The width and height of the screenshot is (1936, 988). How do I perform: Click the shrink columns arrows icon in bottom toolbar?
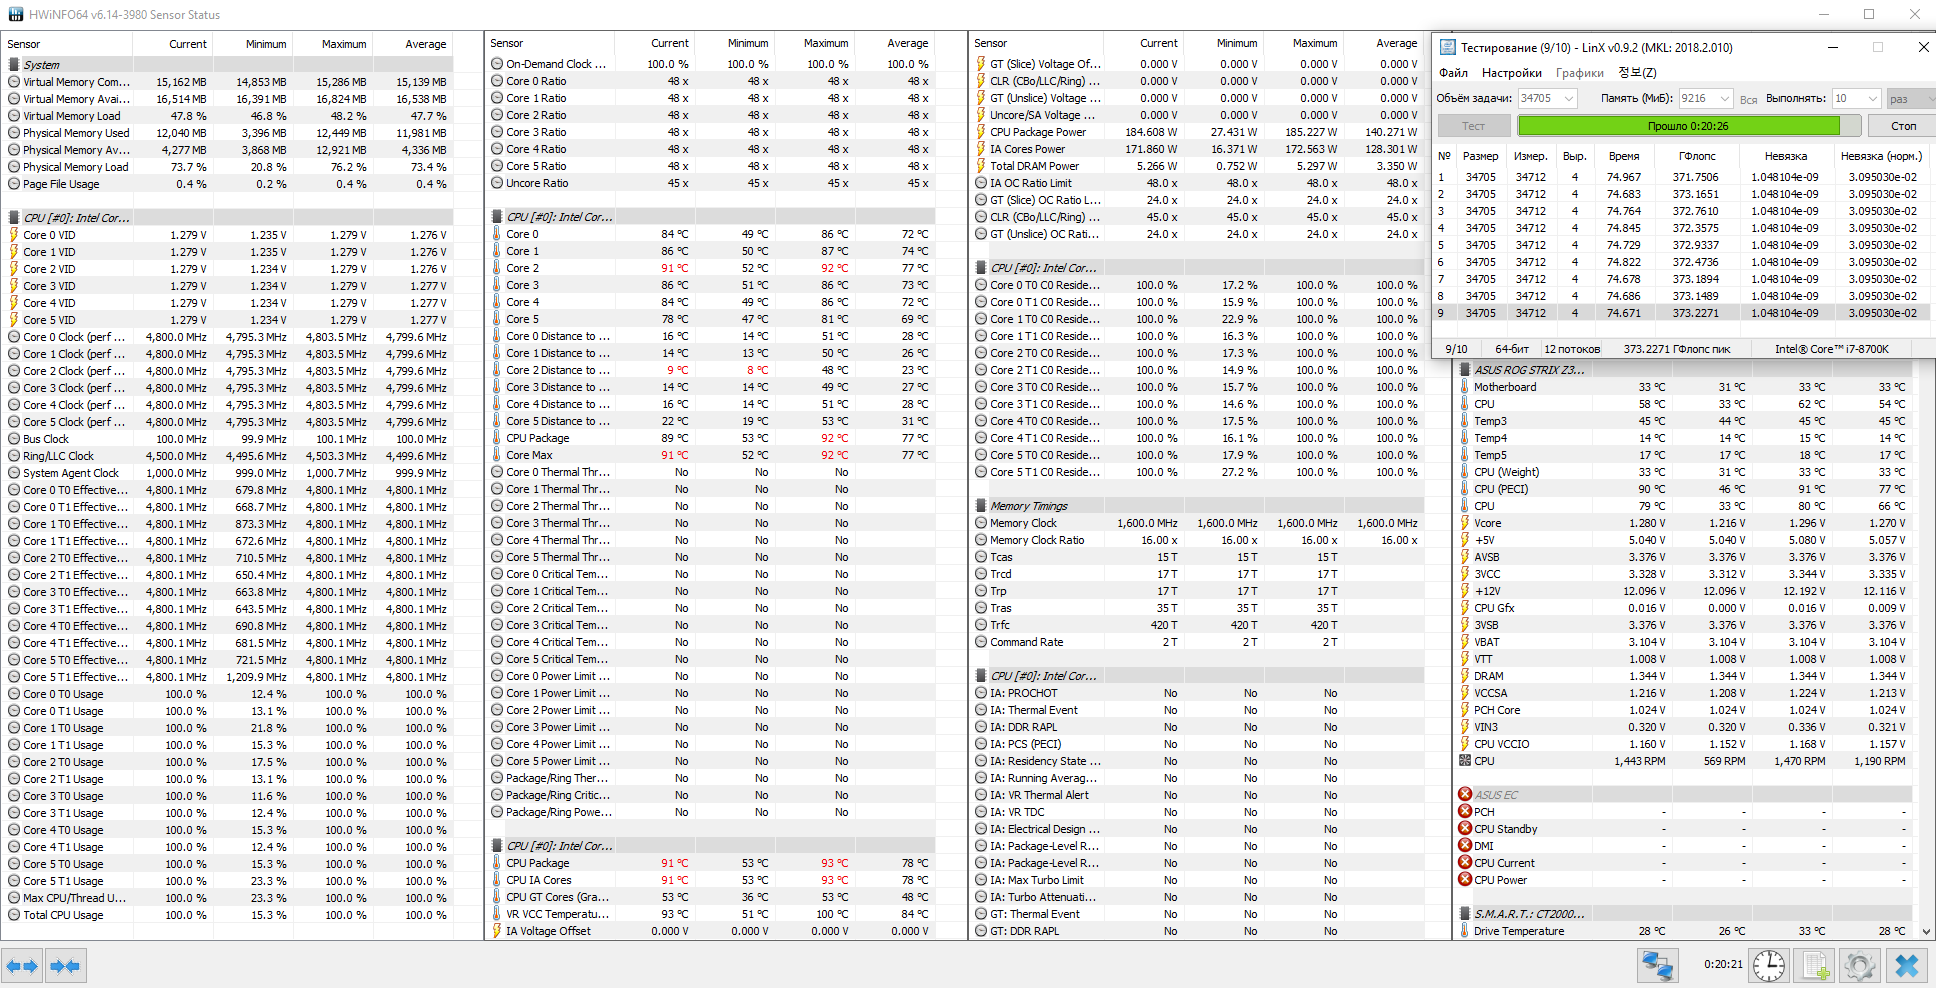(65, 966)
